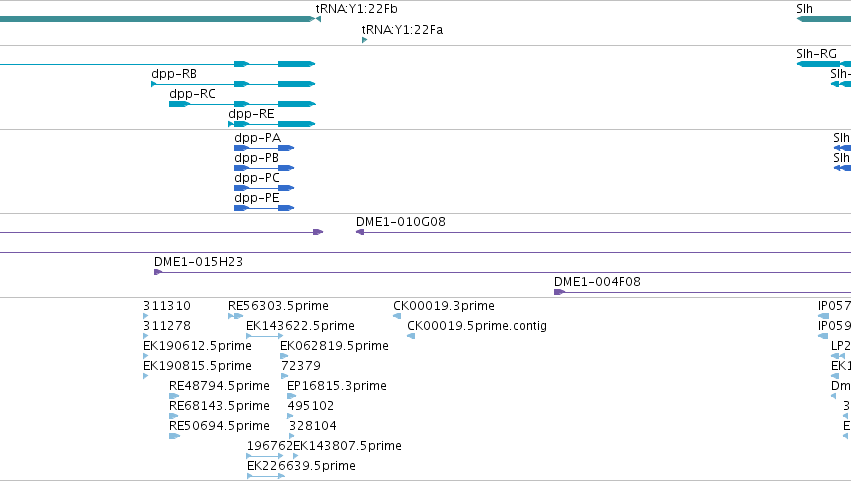Viewport: 851px width, 481px height.
Task: Click the dpp-PC protein label
Action: click(257, 178)
